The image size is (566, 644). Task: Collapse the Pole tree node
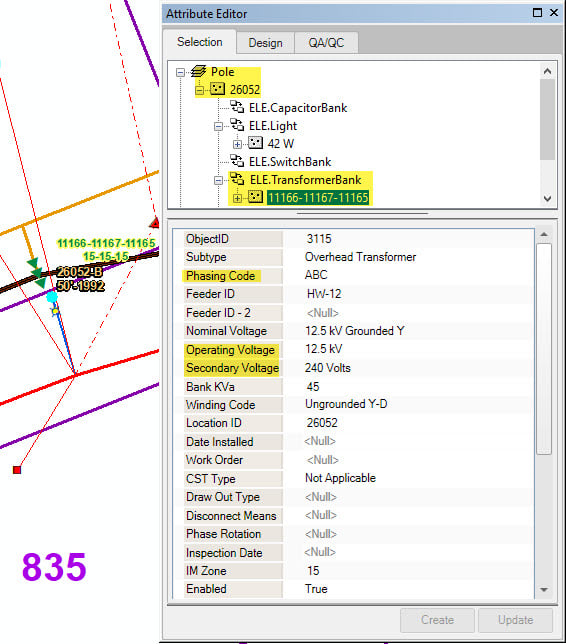(180, 72)
